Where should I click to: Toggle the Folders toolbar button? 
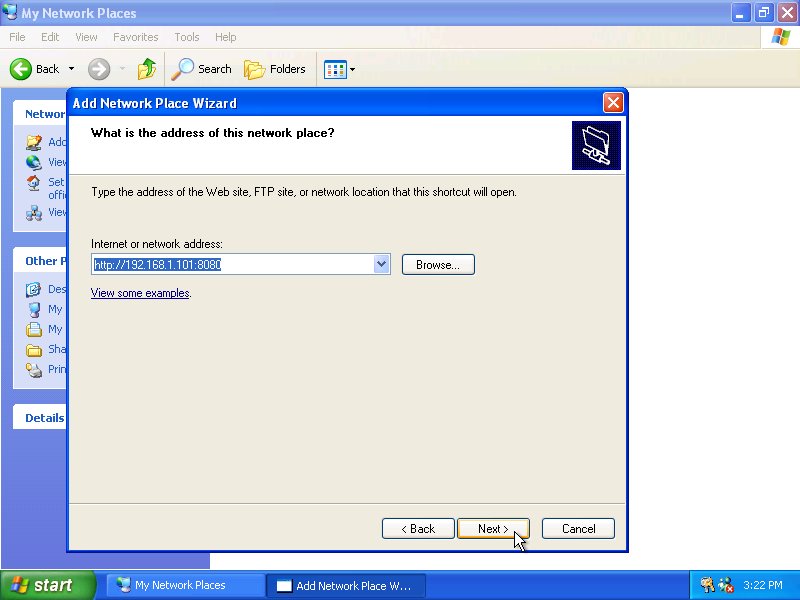[276, 69]
